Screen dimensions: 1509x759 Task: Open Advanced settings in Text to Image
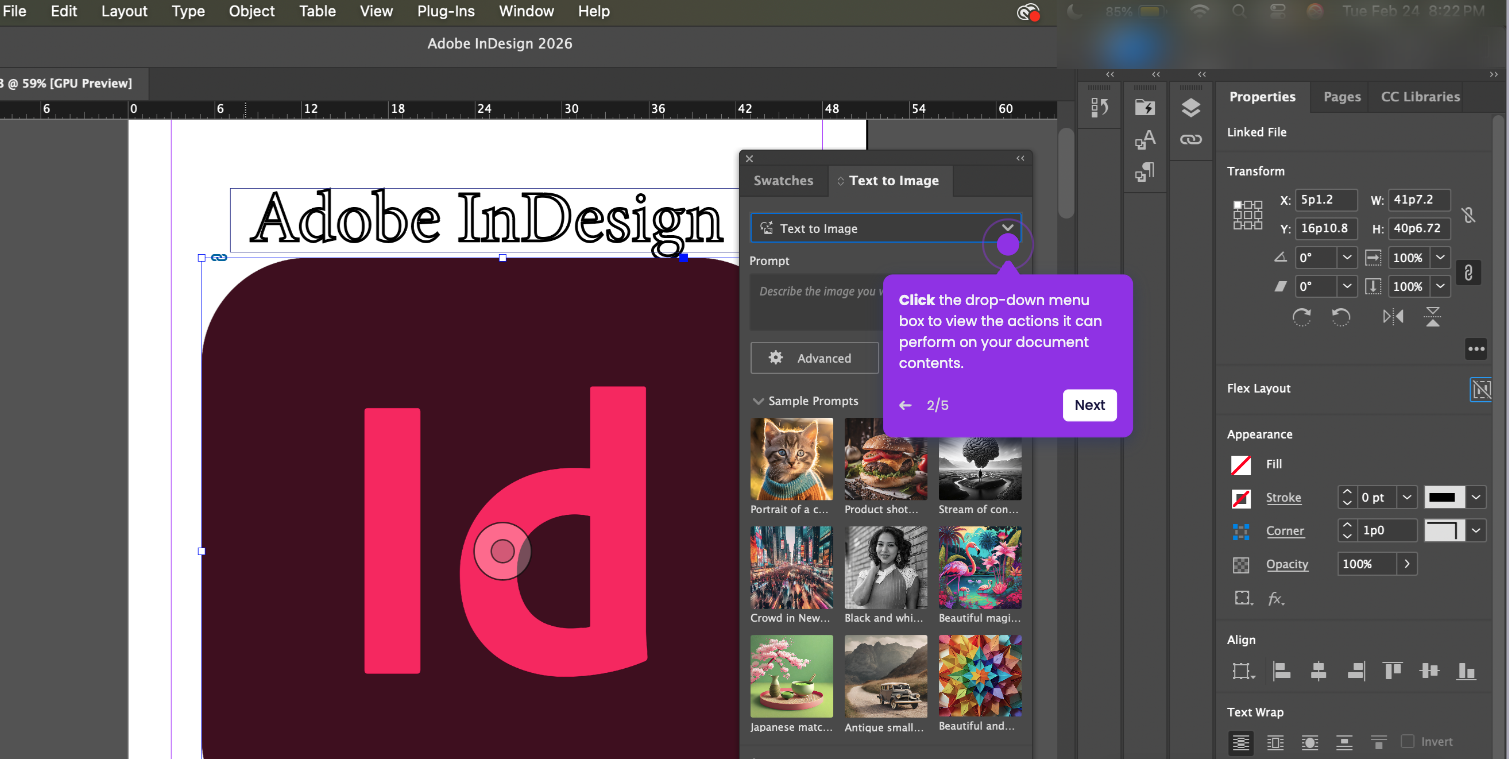pos(814,358)
